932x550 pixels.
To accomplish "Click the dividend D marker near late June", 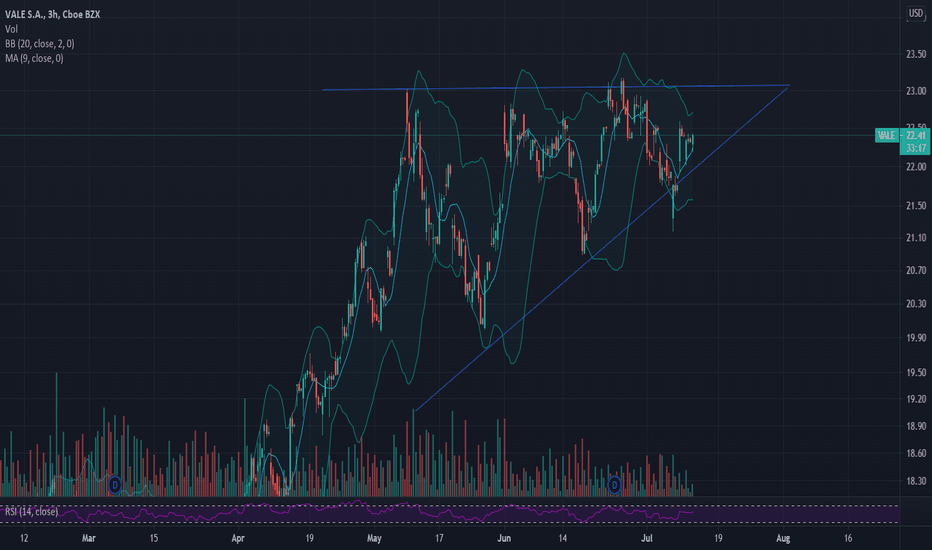I will pos(615,485).
